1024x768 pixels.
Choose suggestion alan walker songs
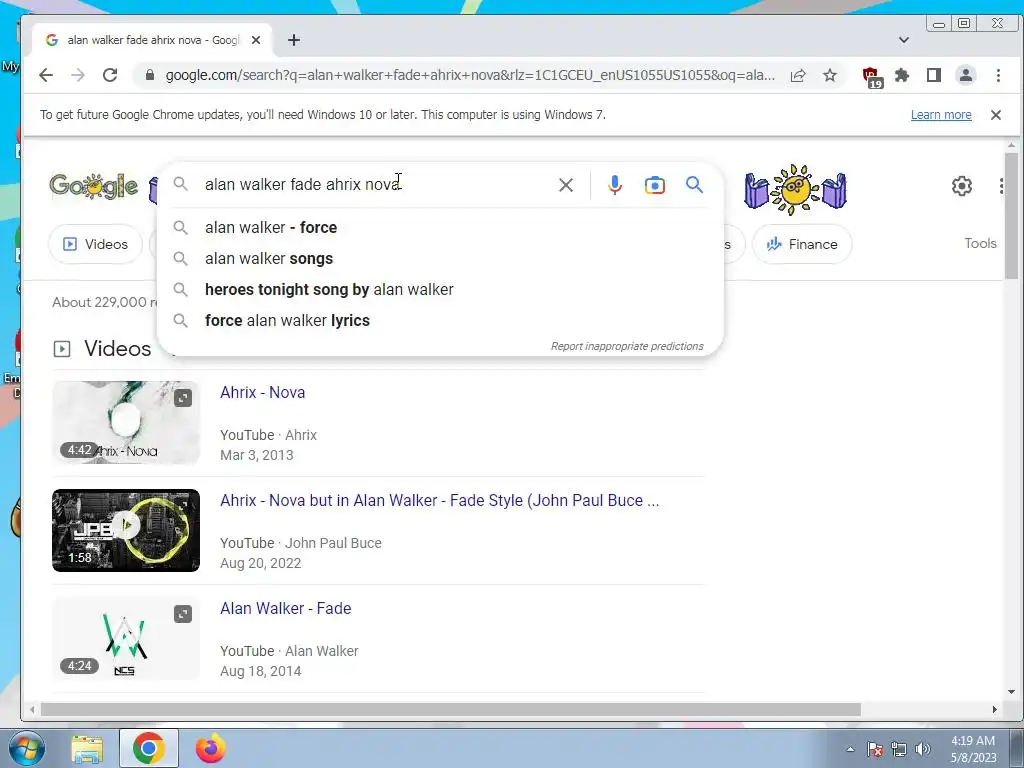(441, 259)
